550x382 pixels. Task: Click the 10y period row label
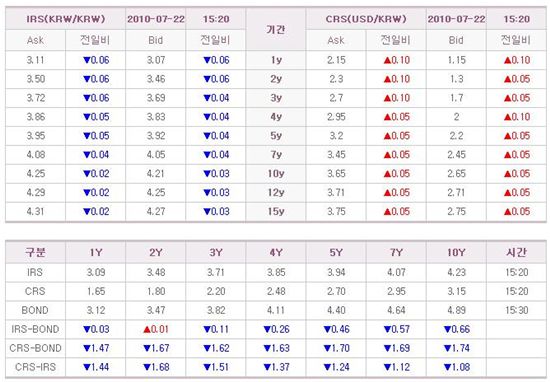[276, 174]
